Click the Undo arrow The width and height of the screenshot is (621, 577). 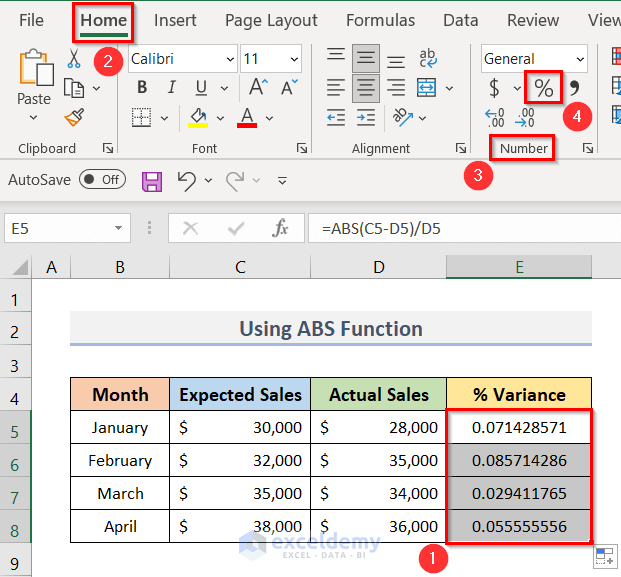pyautogui.click(x=186, y=181)
